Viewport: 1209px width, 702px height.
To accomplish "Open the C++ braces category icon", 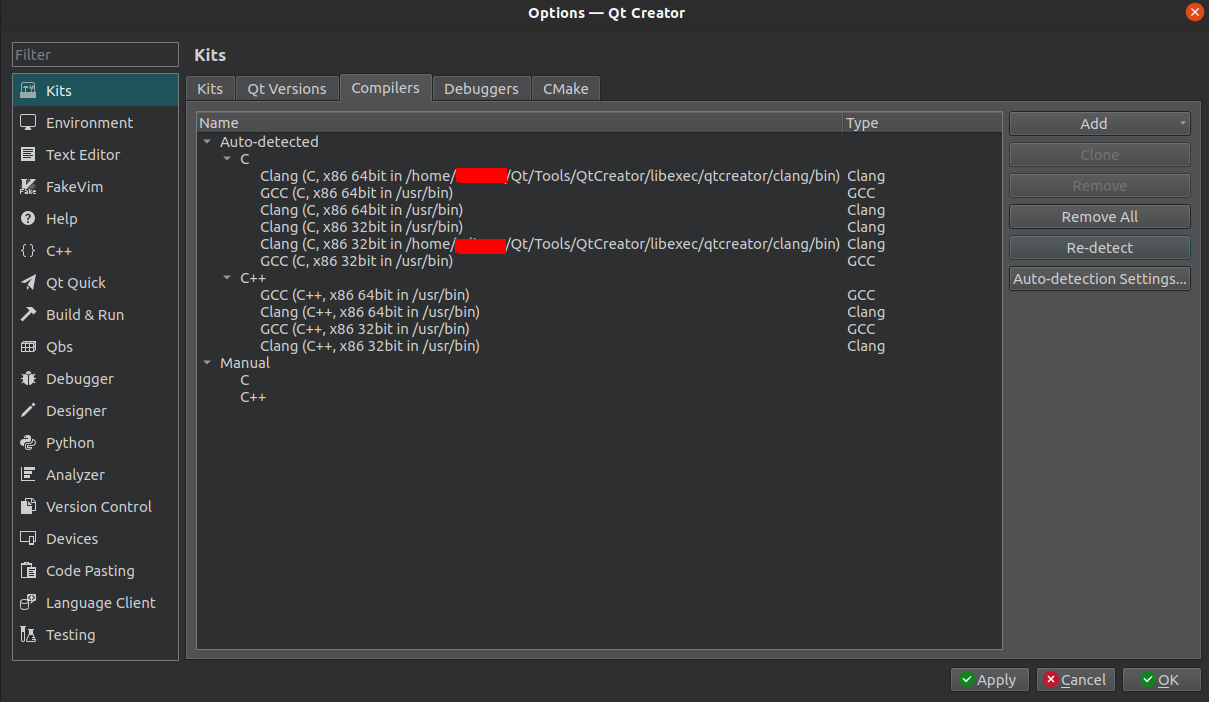I will (x=28, y=251).
